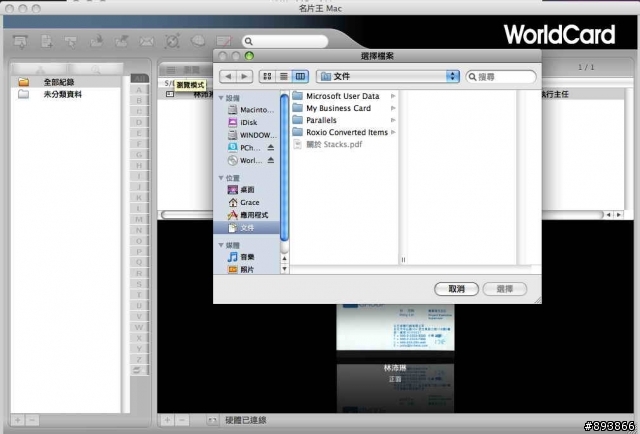Screen dimensions: 640x434
Task: Click the globe map toolbar icon
Action: (x=198, y=41)
